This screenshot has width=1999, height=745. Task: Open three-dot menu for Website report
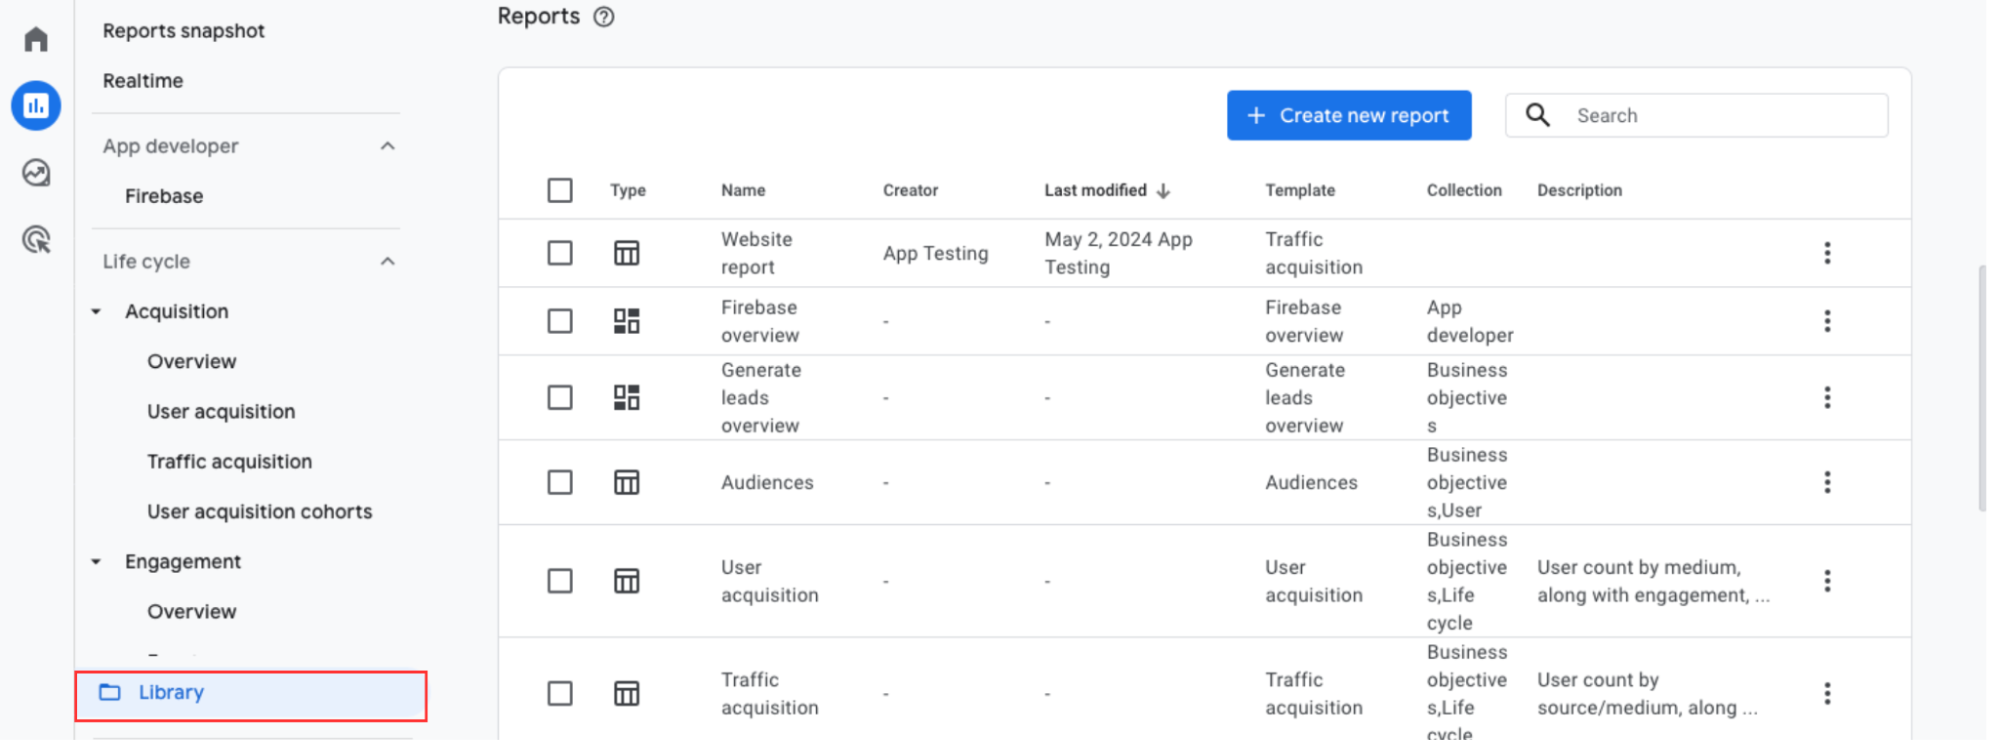click(x=1826, y=253)
